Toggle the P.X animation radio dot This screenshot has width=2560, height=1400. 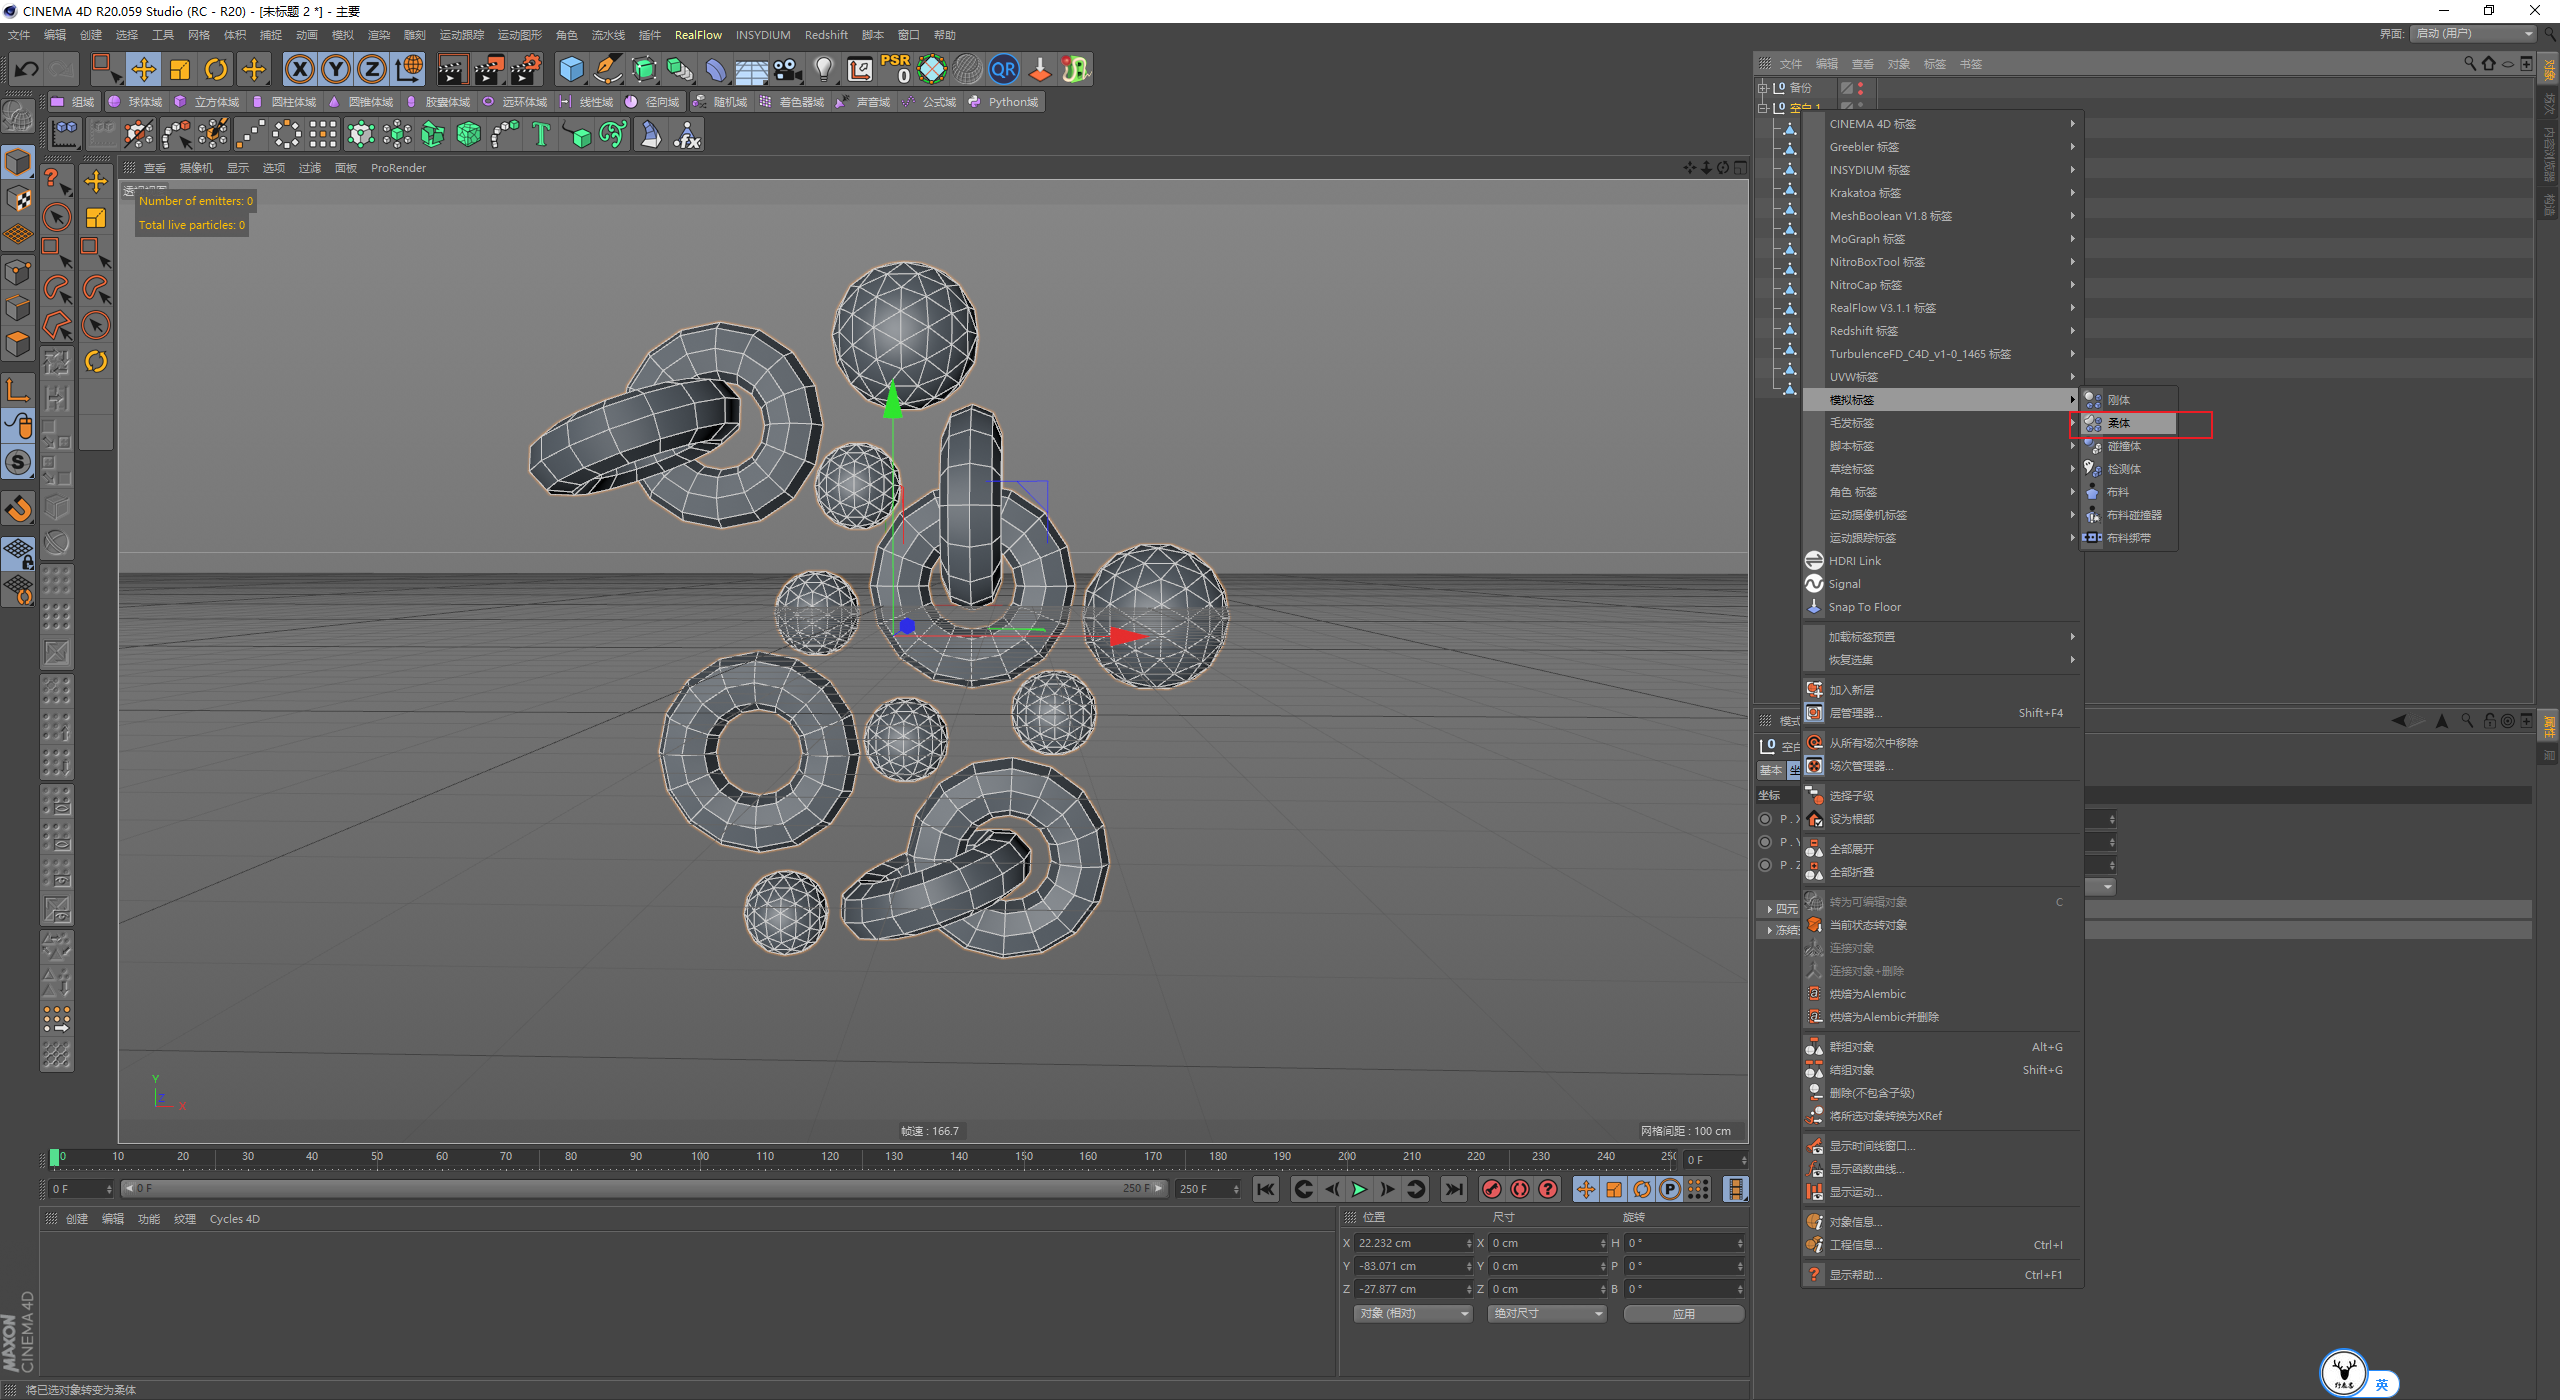[1765, 819]
